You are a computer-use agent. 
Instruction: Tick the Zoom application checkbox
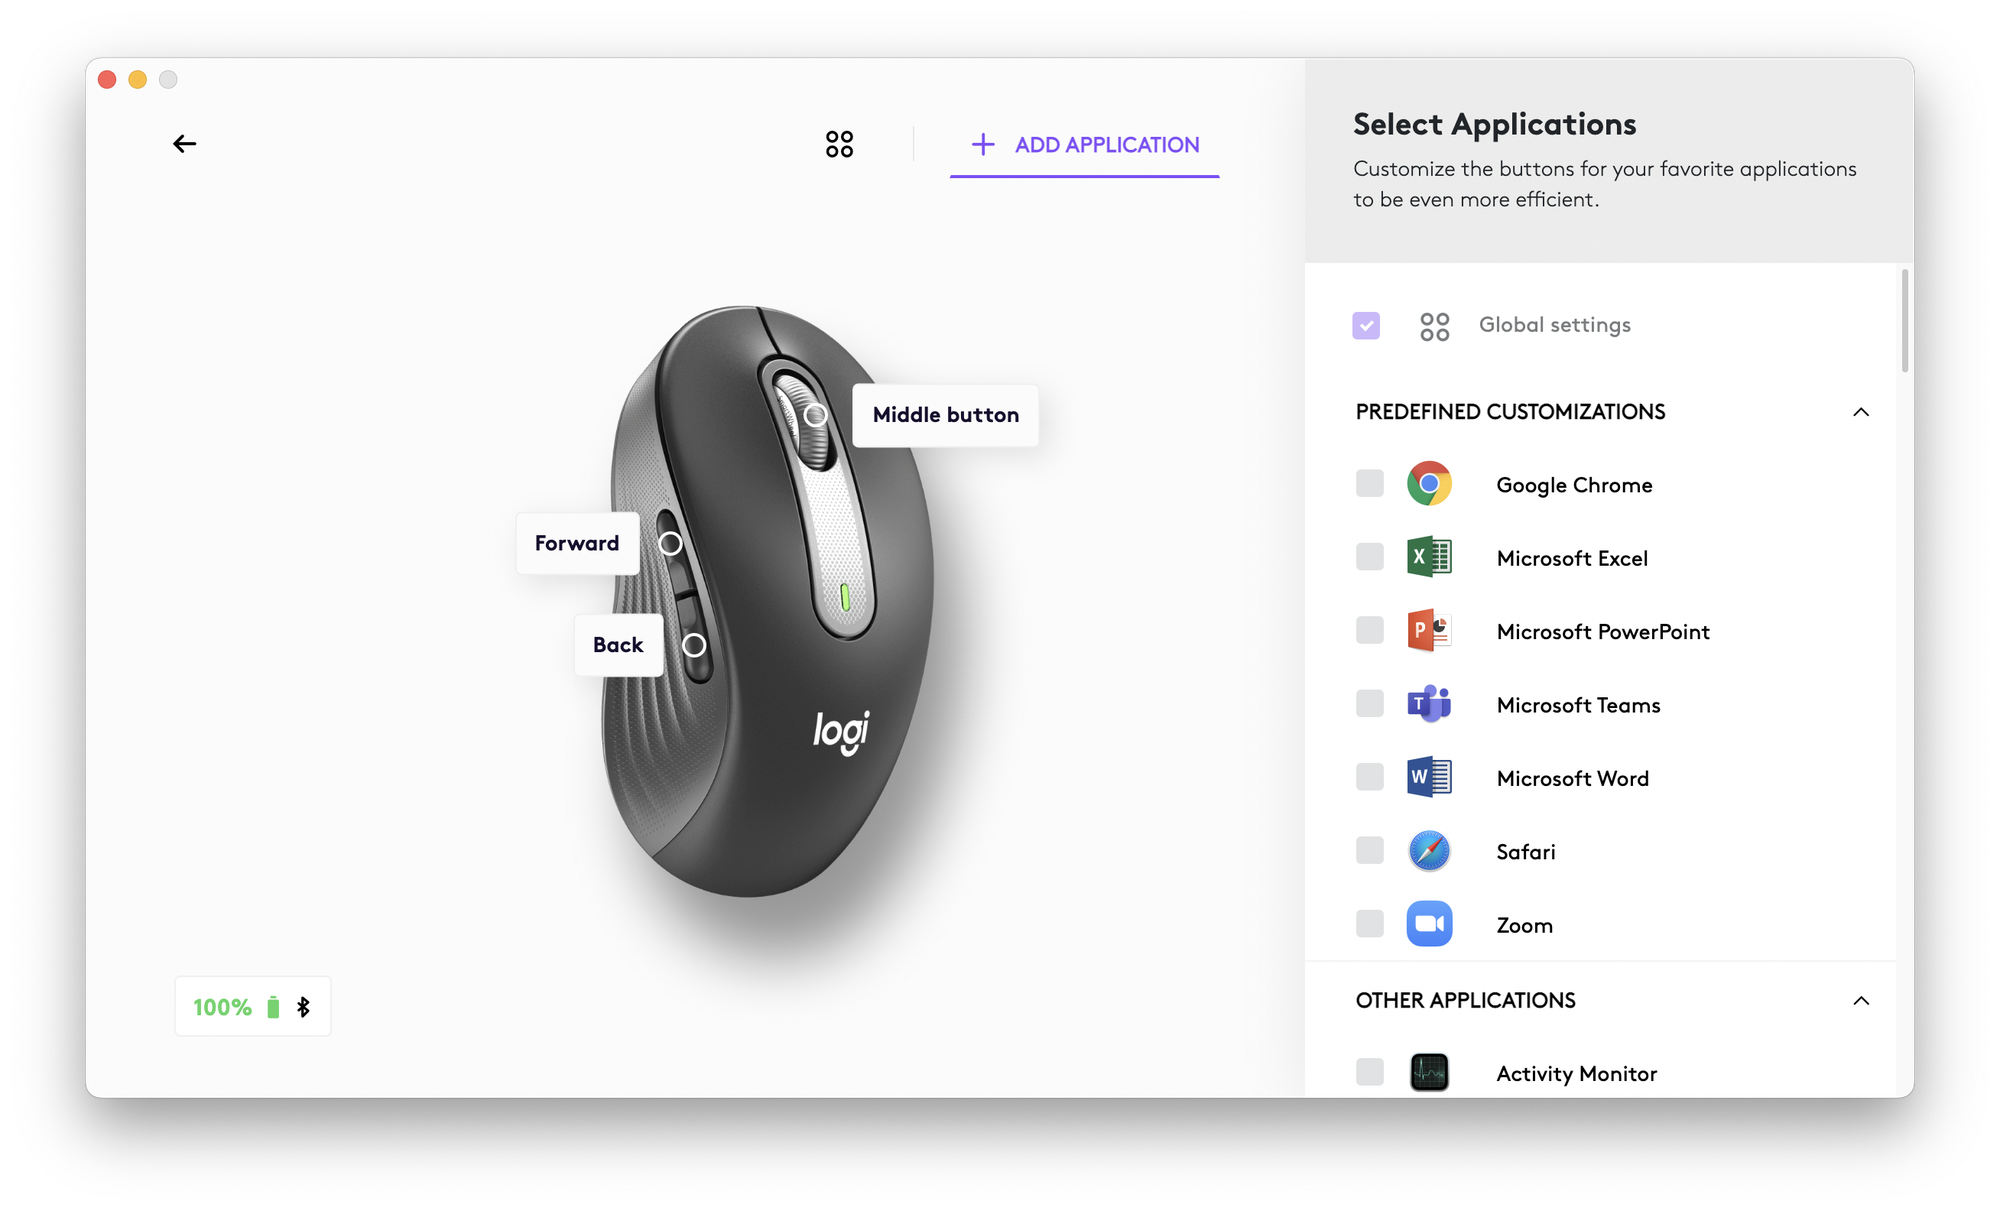click(1369, 924)
